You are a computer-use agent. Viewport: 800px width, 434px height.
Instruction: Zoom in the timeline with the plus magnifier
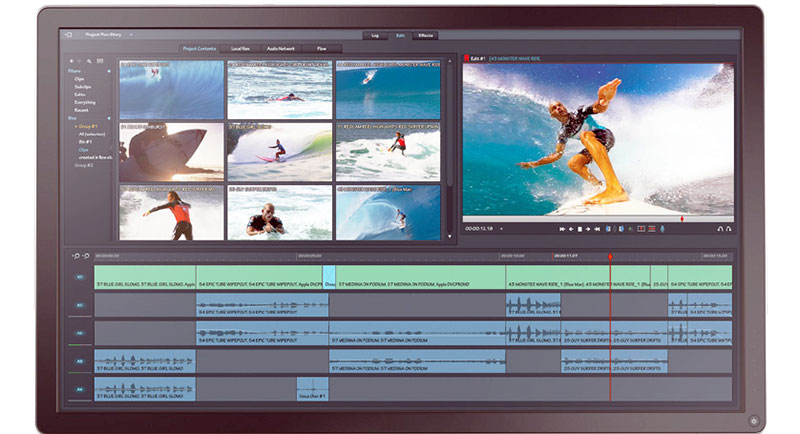(x=86, y=256)
